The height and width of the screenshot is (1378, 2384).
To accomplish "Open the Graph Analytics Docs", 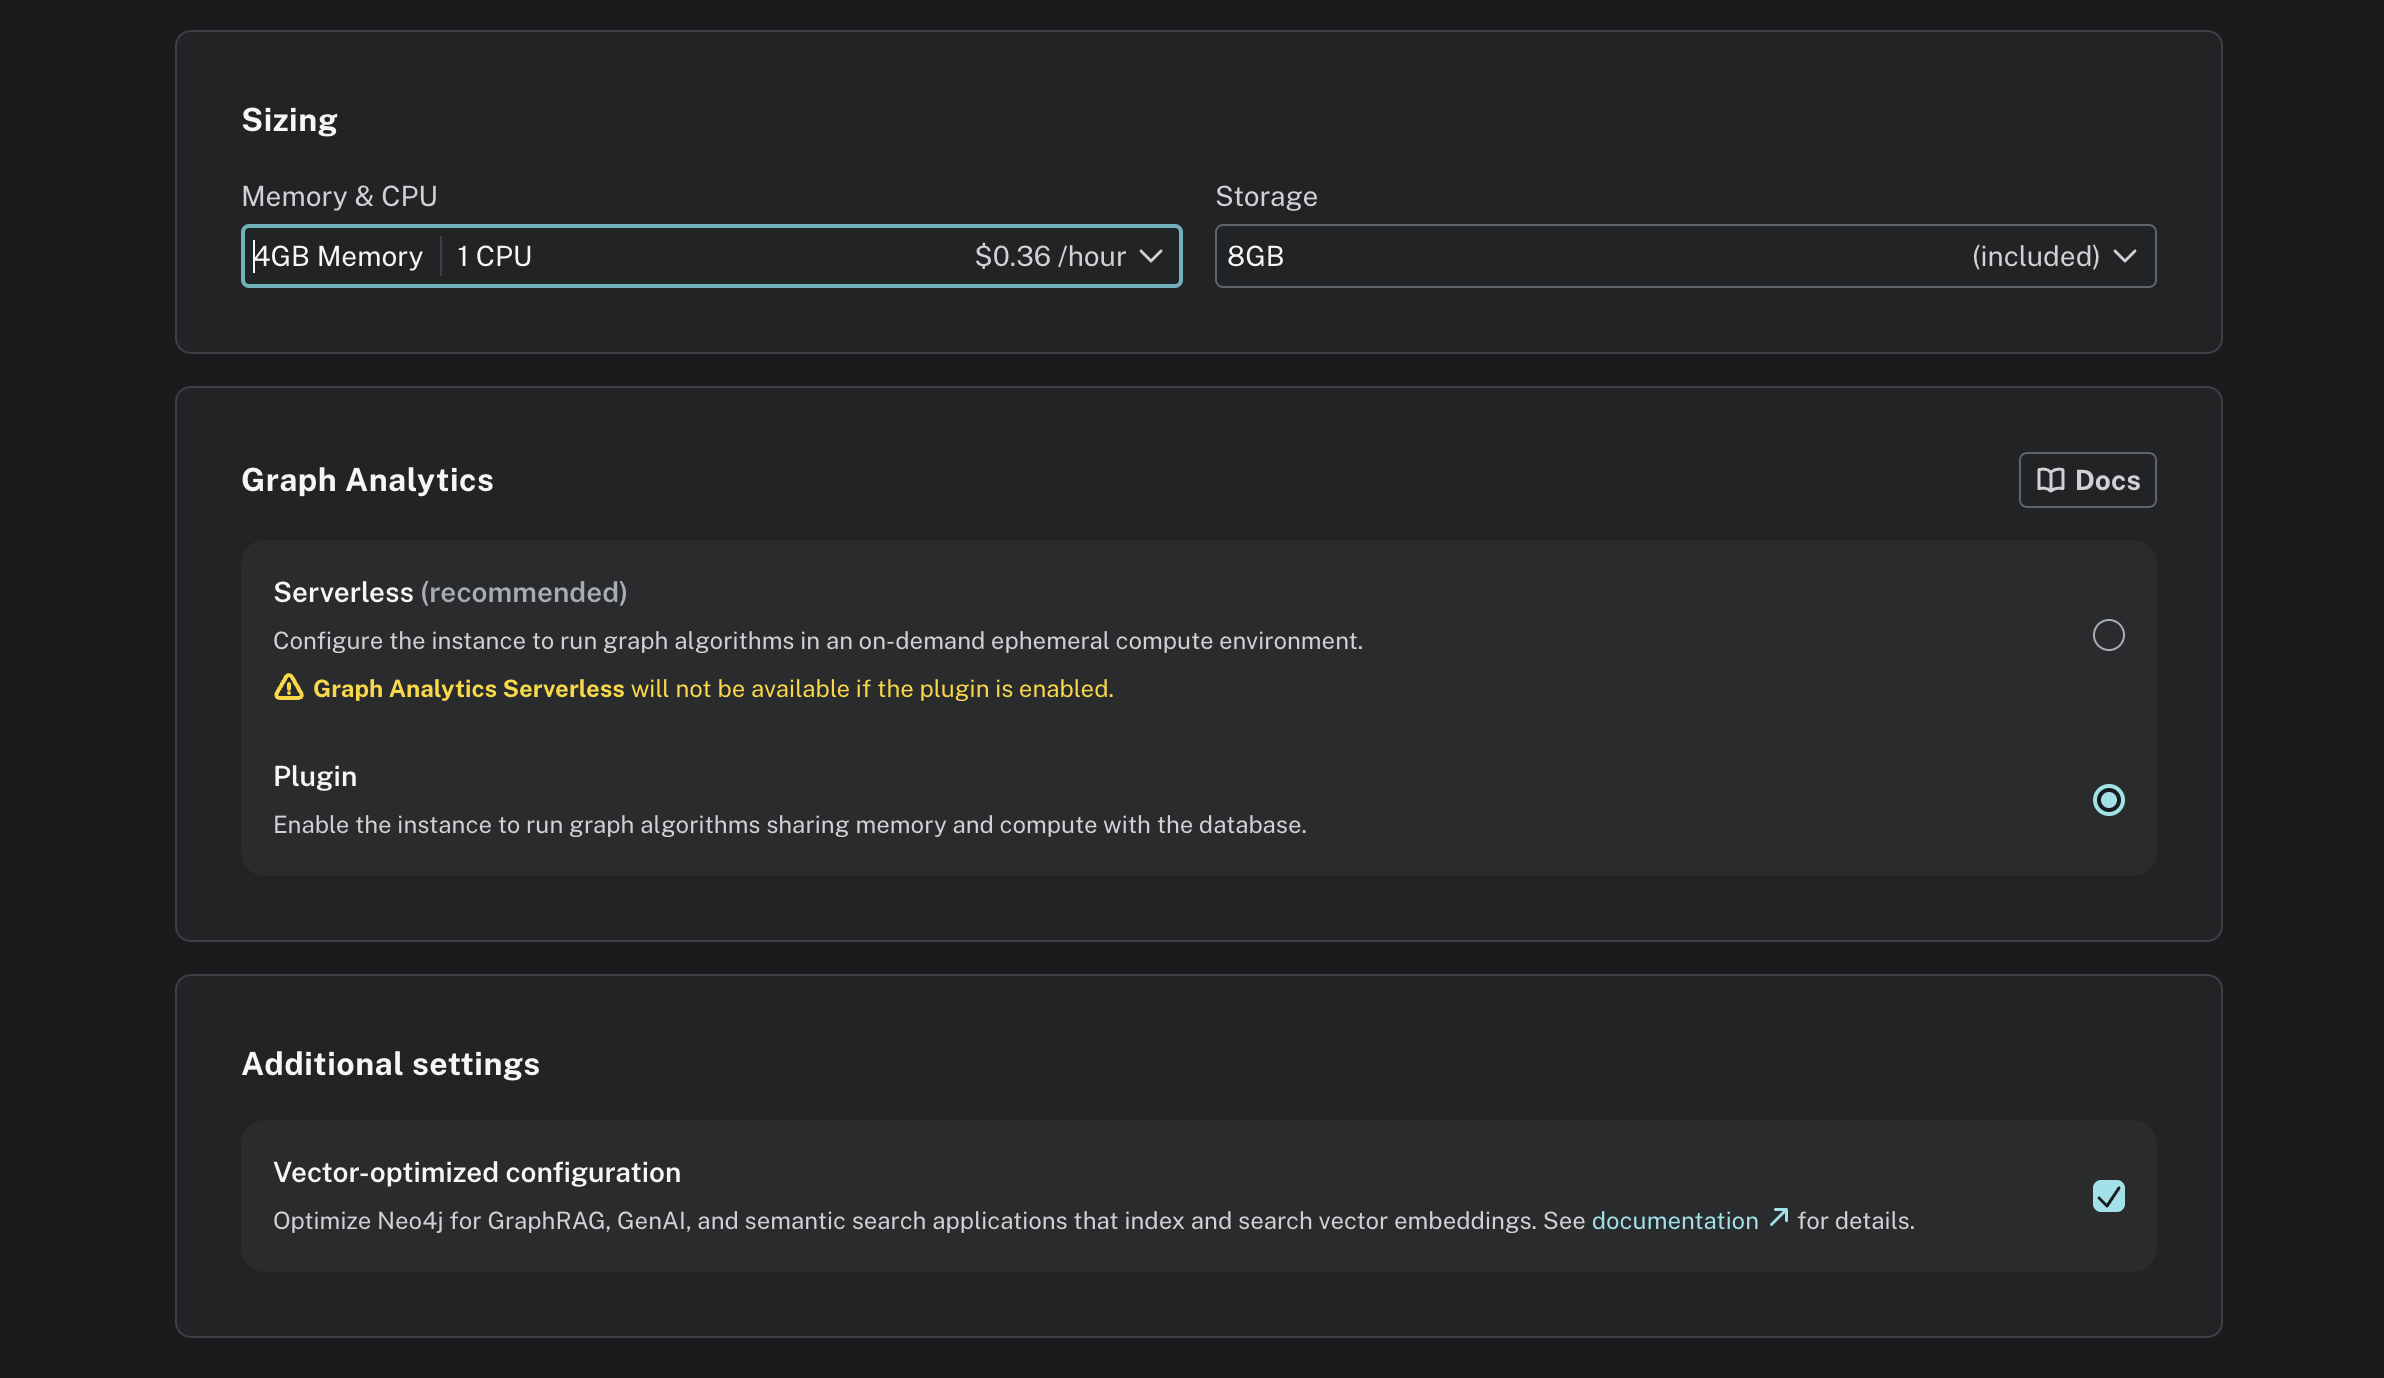I will point(2086,480).
